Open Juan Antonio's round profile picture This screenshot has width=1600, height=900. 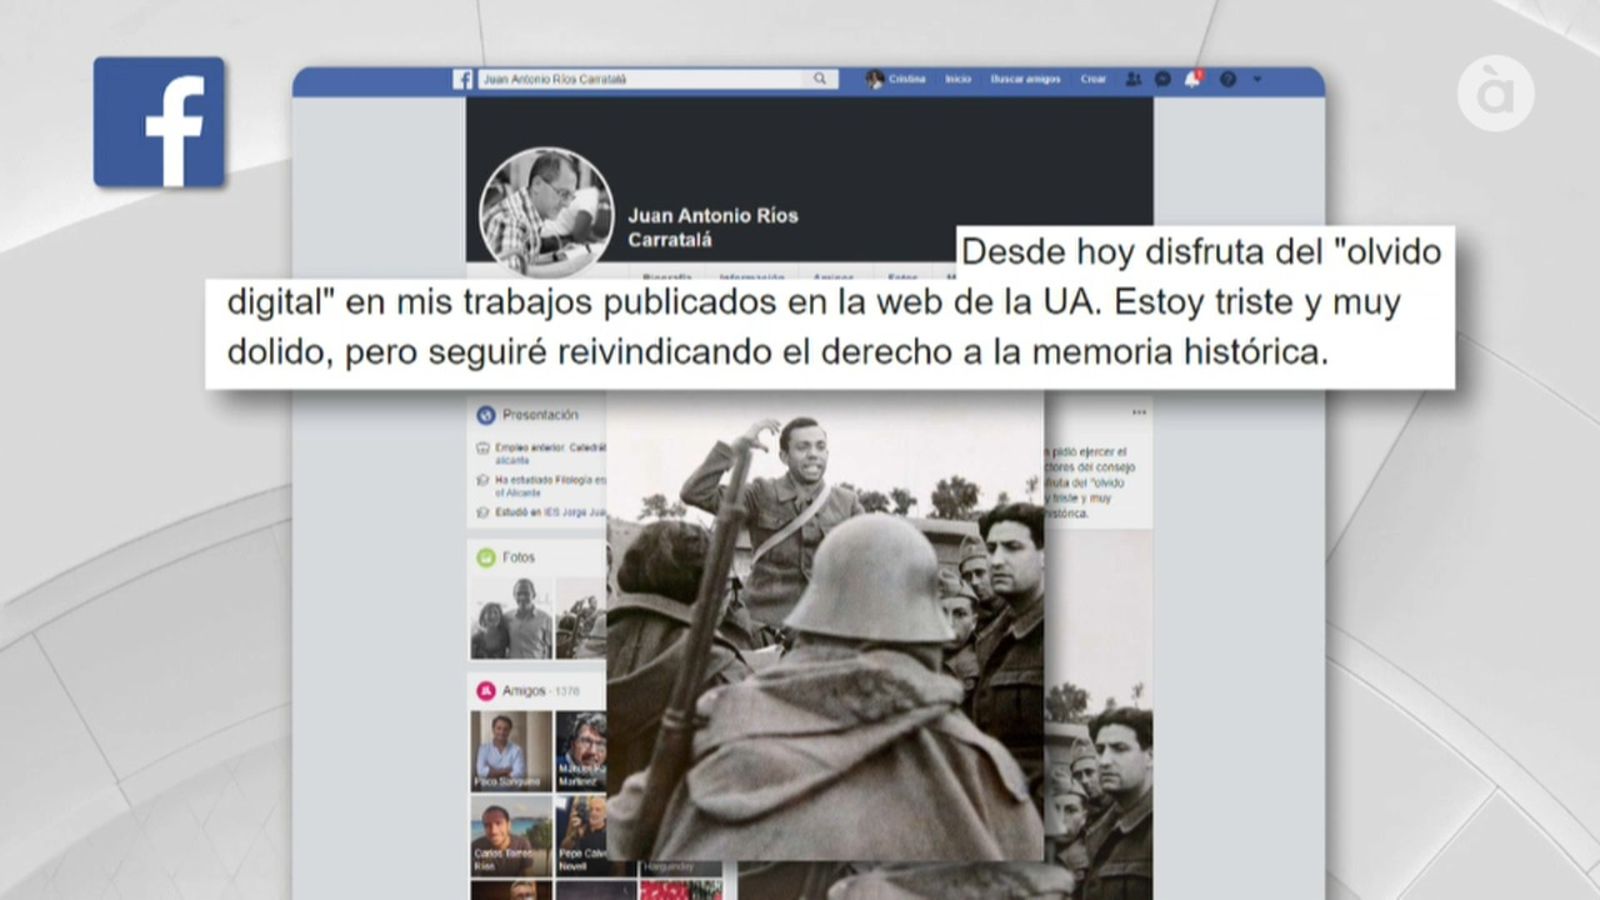[546, 212]
